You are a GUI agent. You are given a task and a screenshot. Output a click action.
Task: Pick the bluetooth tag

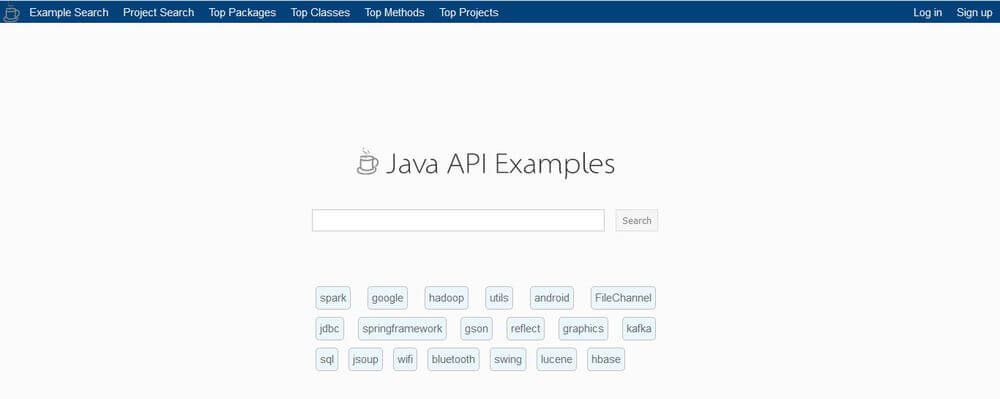(453, 359)
